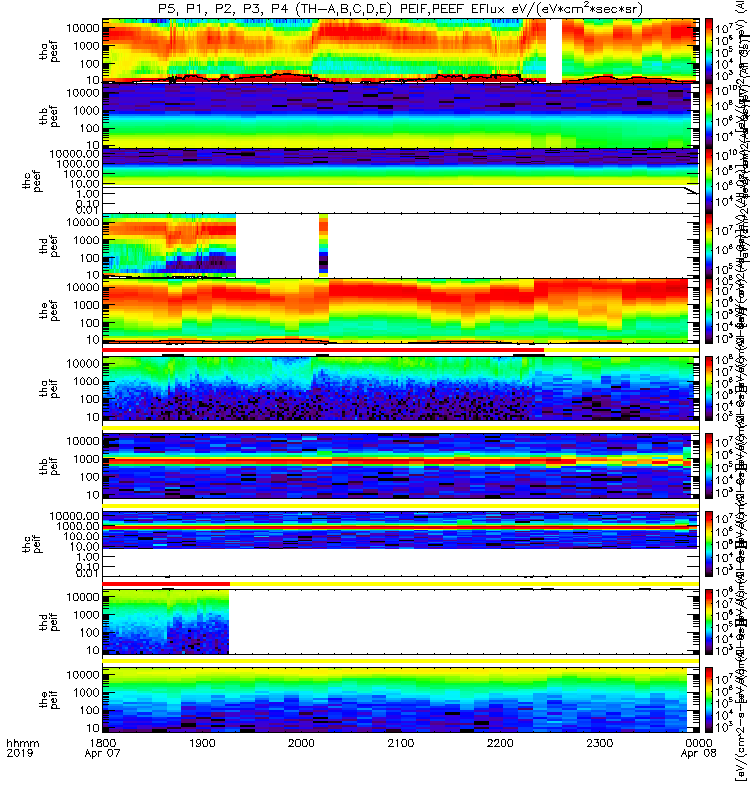Image resolution: width=750 pixels, height=800 pixels.
Task: Click the 2000 time axis label
Action: pyautogui.click(x=301, y=743)
